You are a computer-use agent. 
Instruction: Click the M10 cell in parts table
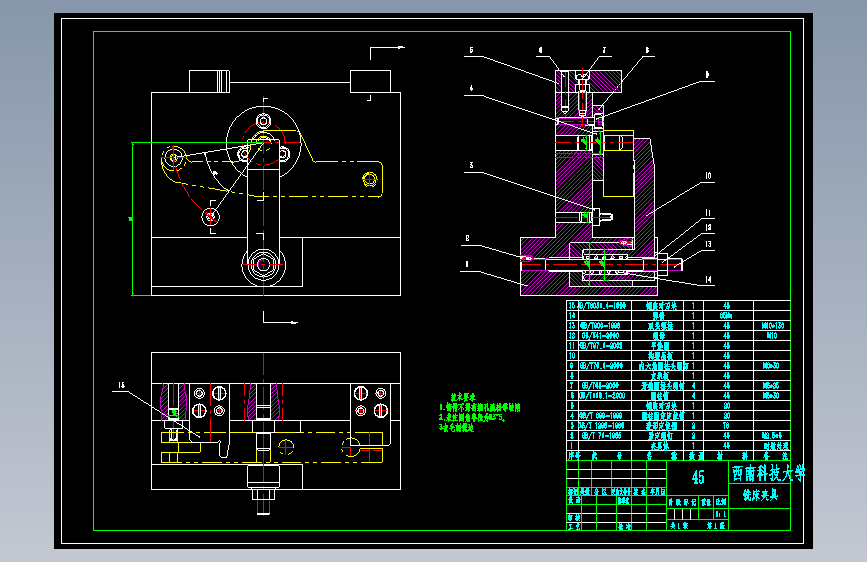tap(772, 336)
